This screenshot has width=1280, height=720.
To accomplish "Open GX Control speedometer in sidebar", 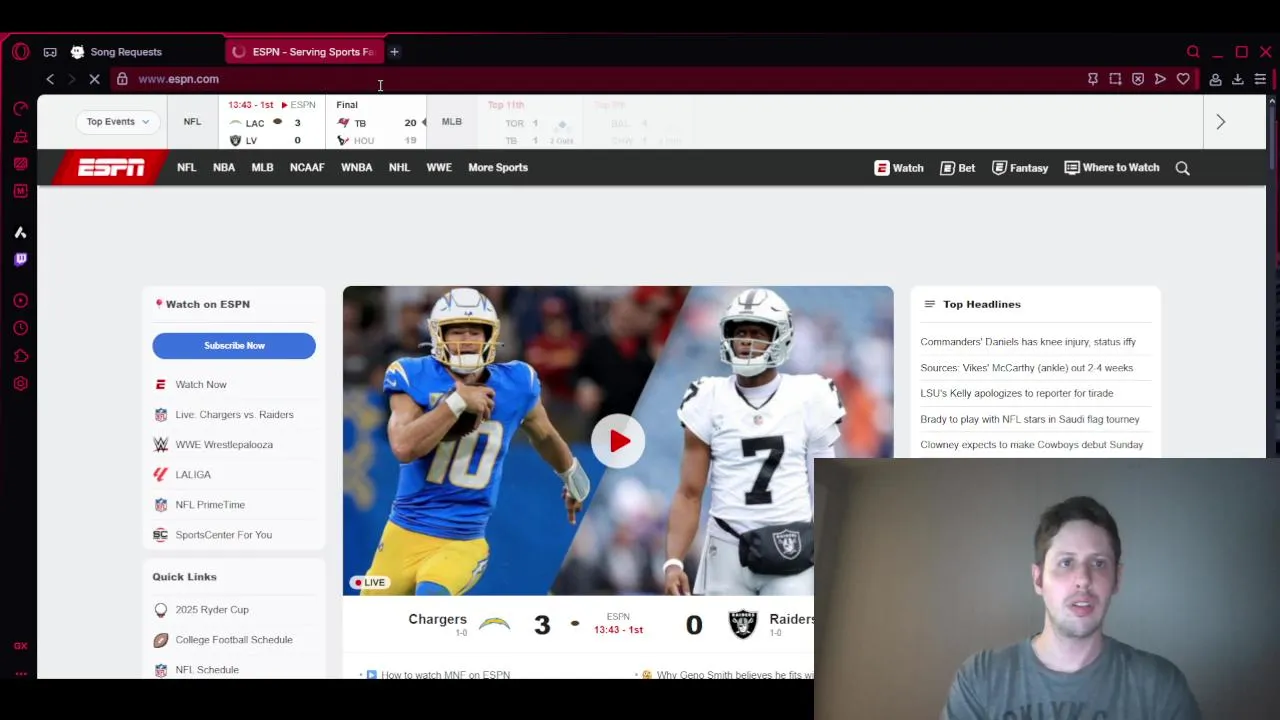I will pos(20,108).
